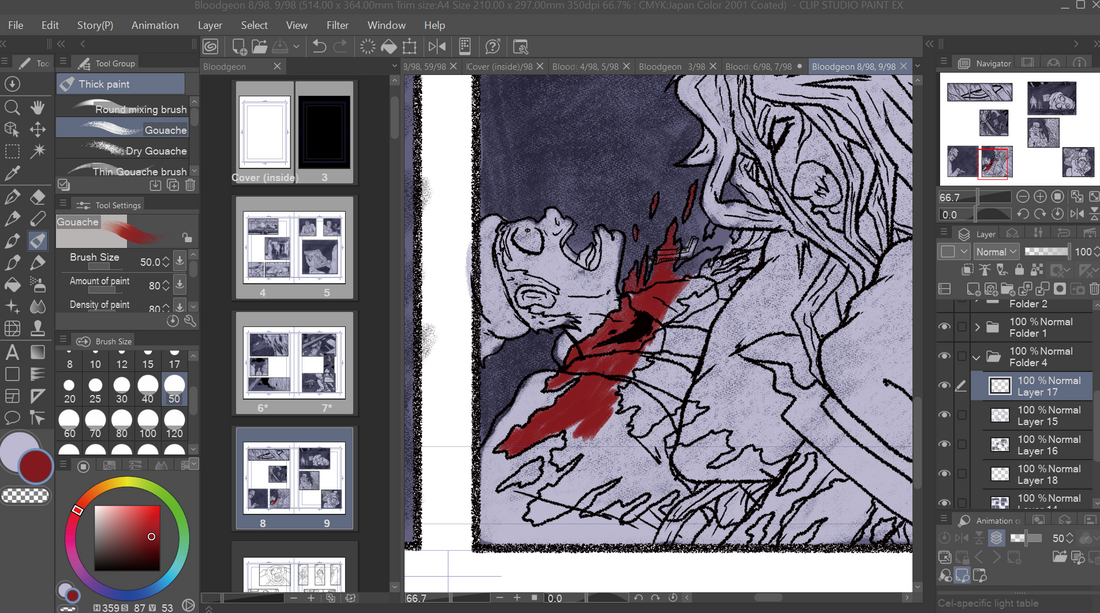Viewport: 1100px width, 613px height.
Task: Collapse Folder 4 in layer list
Action: [x=977, y=357]
